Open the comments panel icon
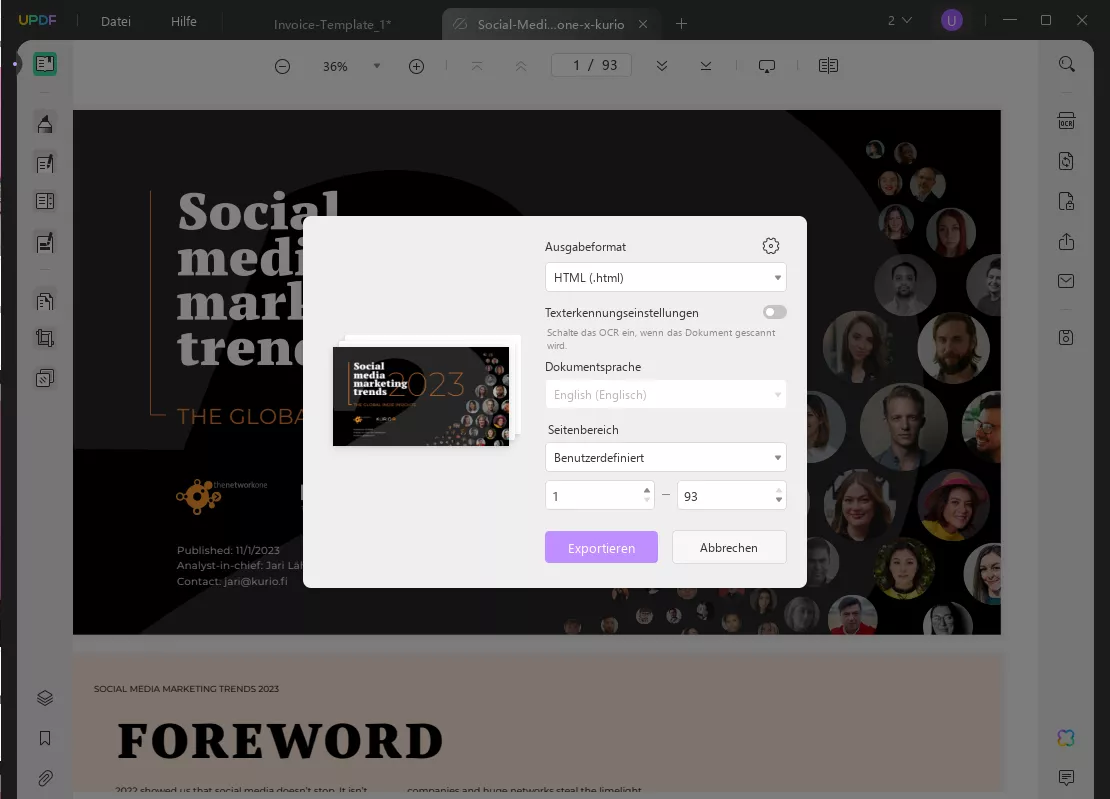The width and height of the screenshot is (1110, 799). 1066,778
